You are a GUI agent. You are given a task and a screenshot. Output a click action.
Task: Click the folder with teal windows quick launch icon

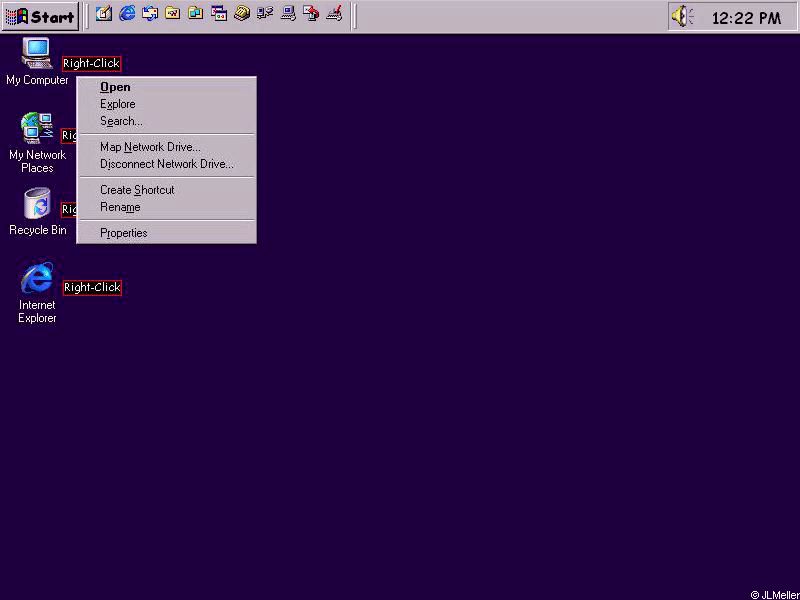(x=196, y=13)
